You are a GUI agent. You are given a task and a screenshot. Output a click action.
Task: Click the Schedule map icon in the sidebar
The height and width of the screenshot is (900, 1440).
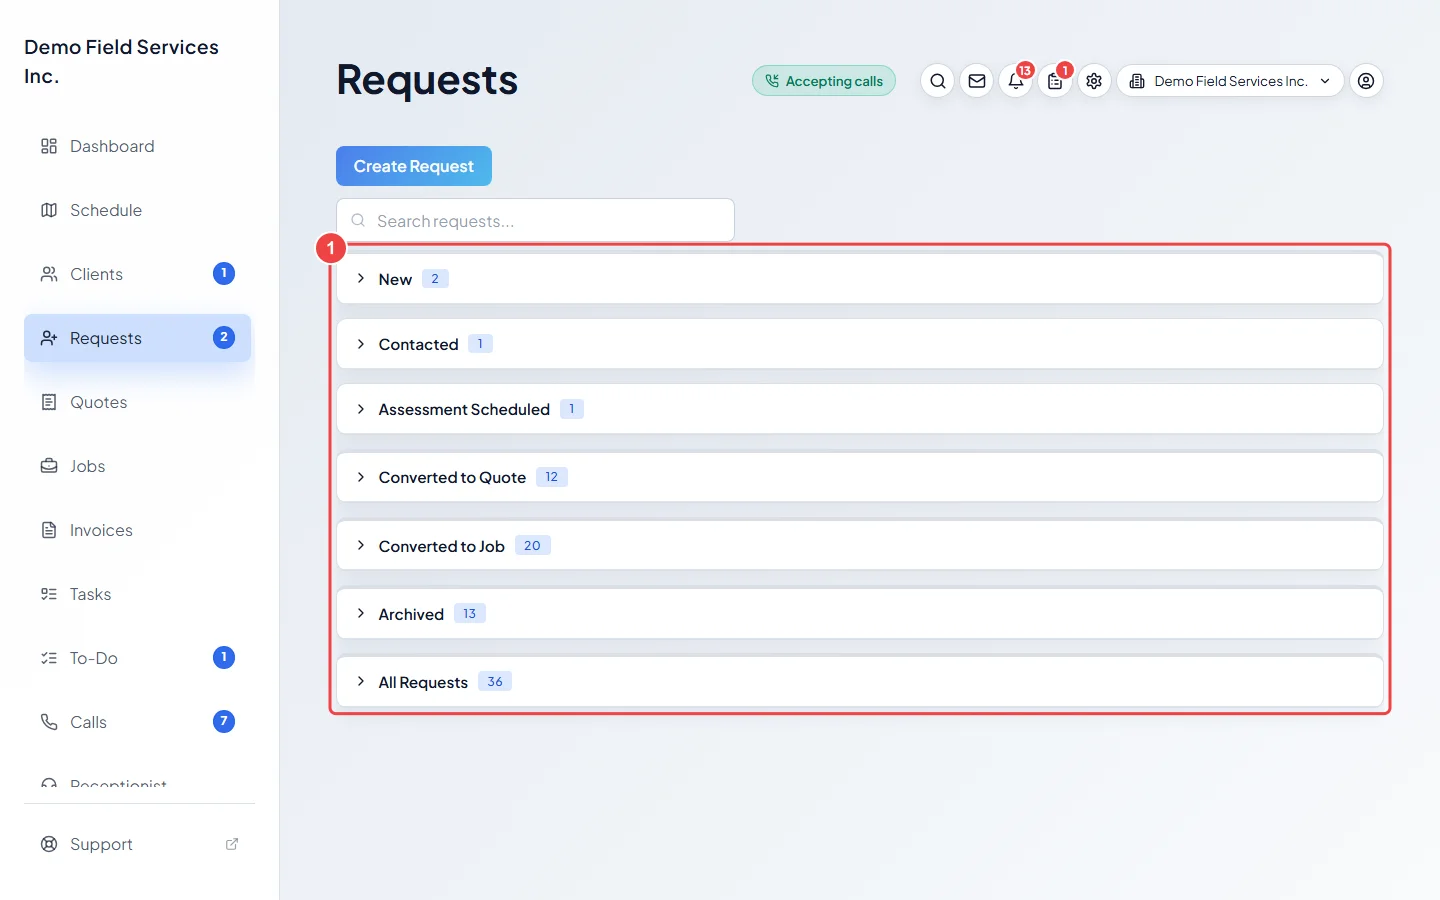click(x=49, y=210)
